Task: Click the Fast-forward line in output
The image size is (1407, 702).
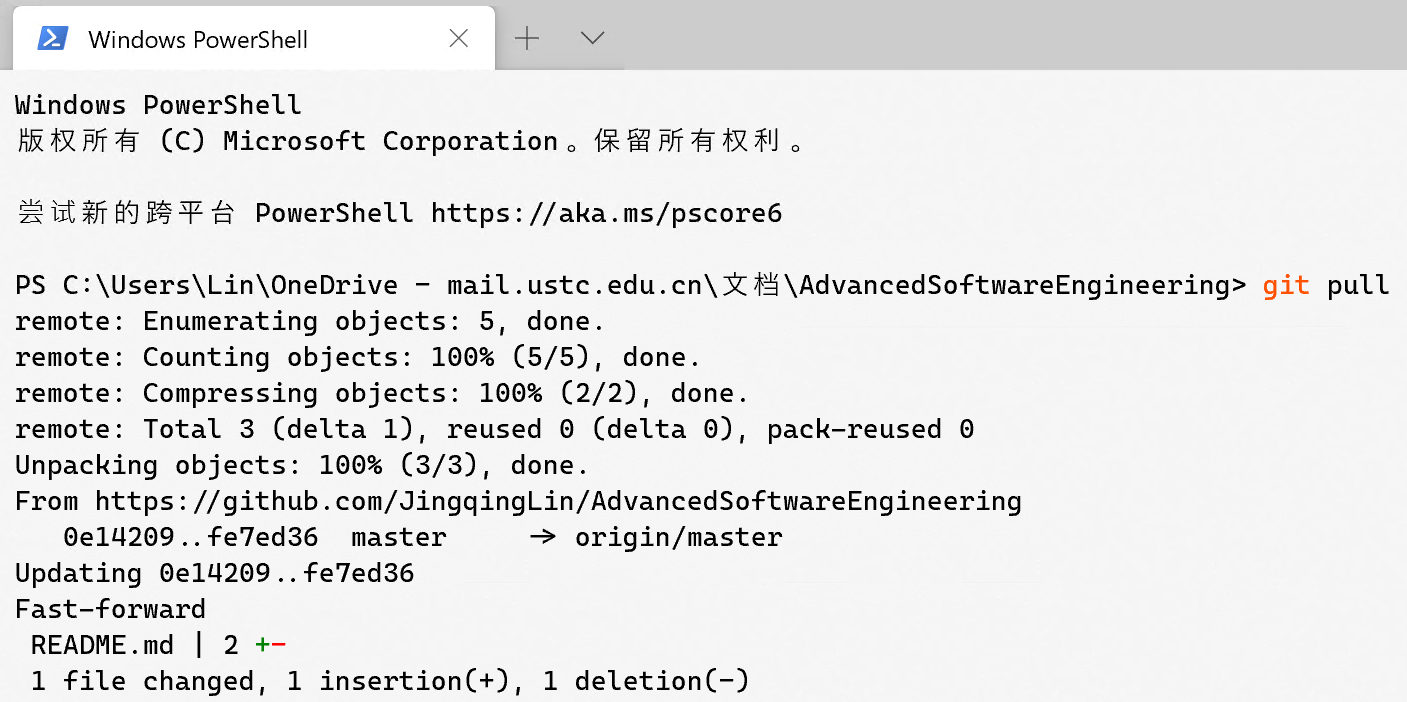Action: (110, 609)
